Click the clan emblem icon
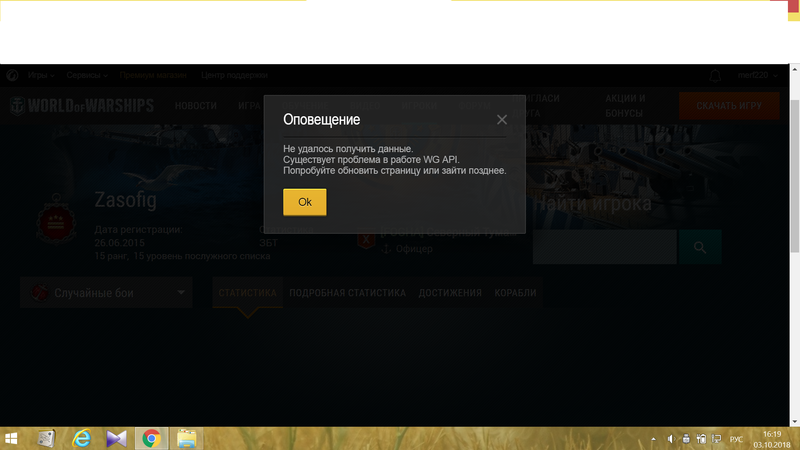The width and height of the screenshot is (800, 450). coord(366,239)
